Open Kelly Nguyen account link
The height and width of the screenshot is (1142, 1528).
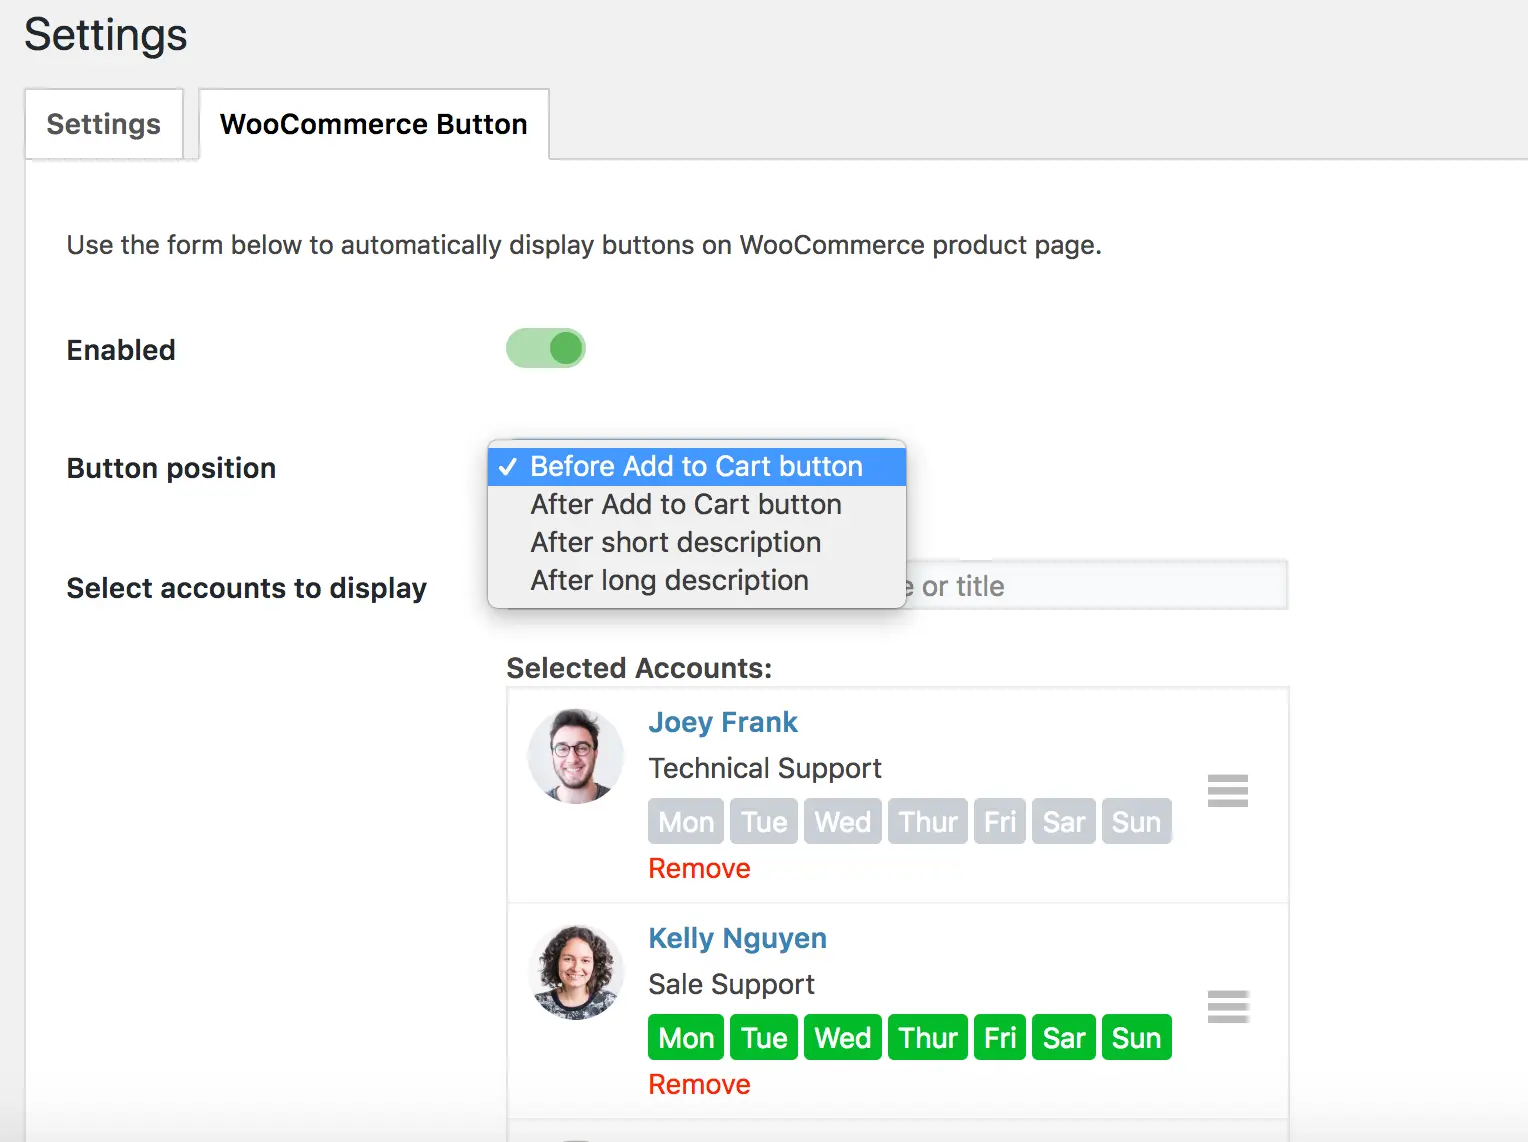738,938
